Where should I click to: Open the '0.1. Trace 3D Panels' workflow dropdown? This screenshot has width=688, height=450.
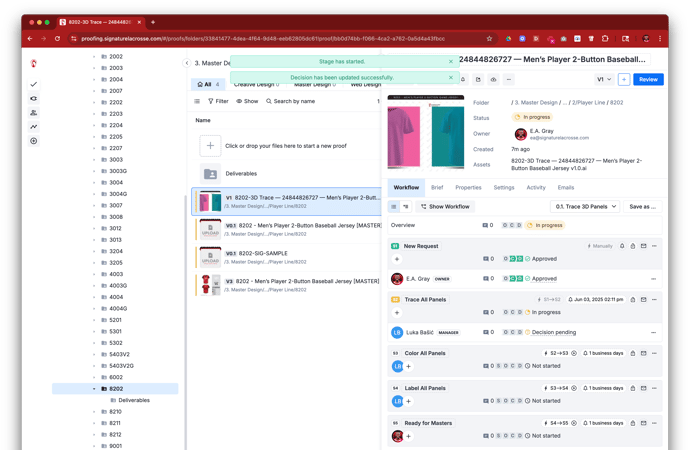pyautogui.click(x=586, y=207)
